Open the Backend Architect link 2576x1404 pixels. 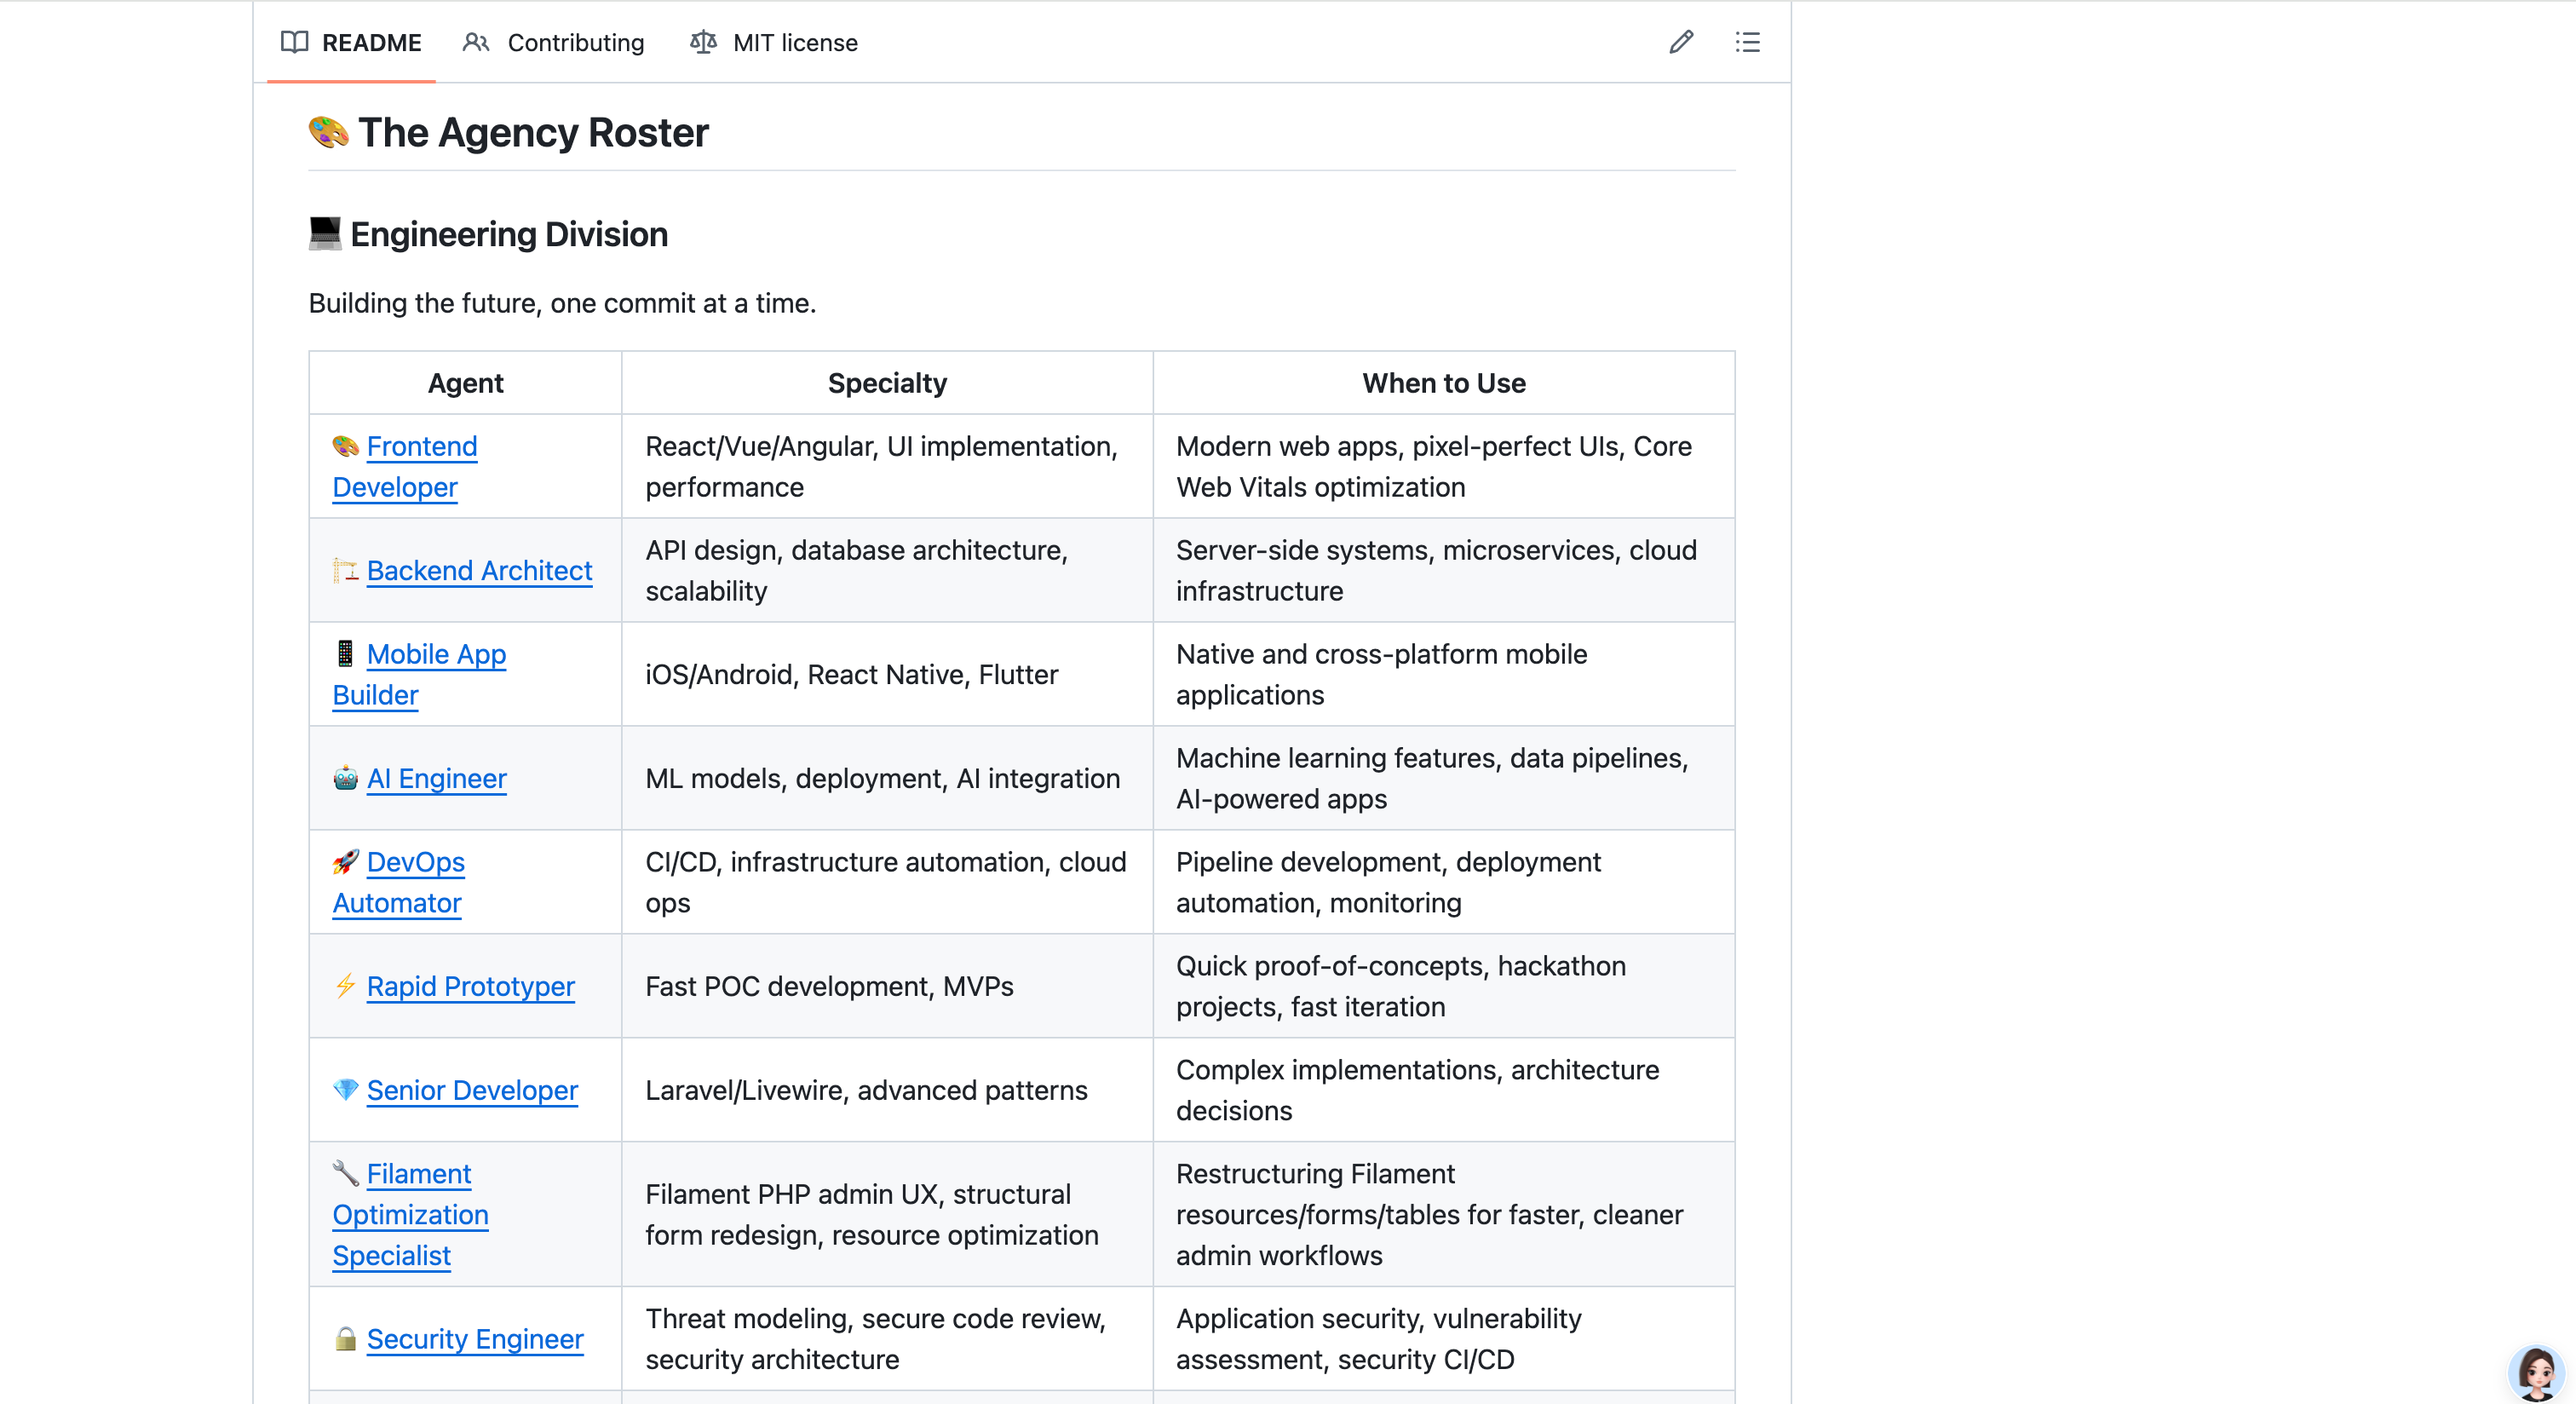479,570
